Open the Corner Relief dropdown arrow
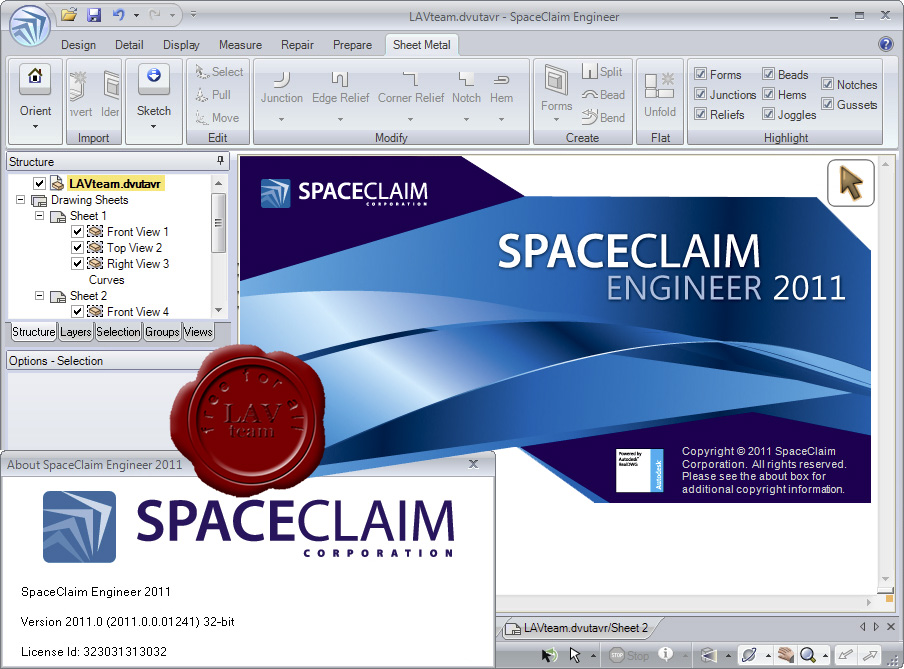Image resolution: width=904 pixels, height=669 pixels. click(410, 119)
